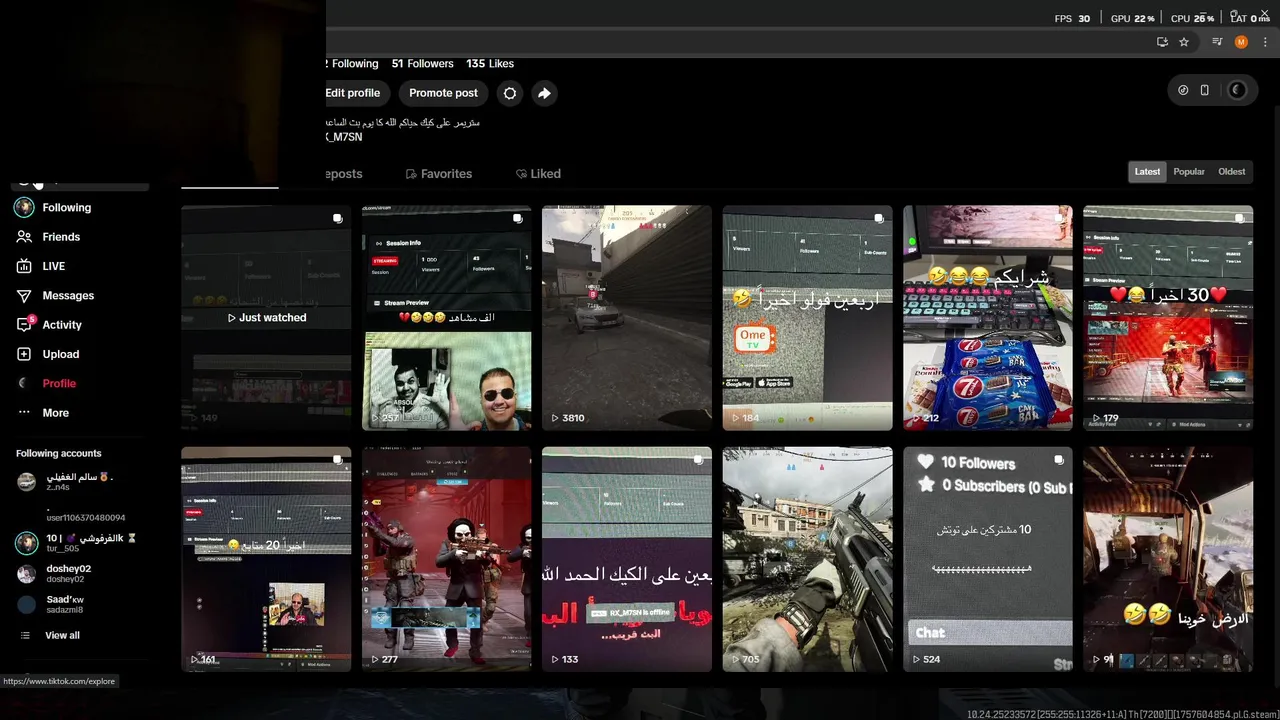Click the share profile arrow icon

(544, 93)
